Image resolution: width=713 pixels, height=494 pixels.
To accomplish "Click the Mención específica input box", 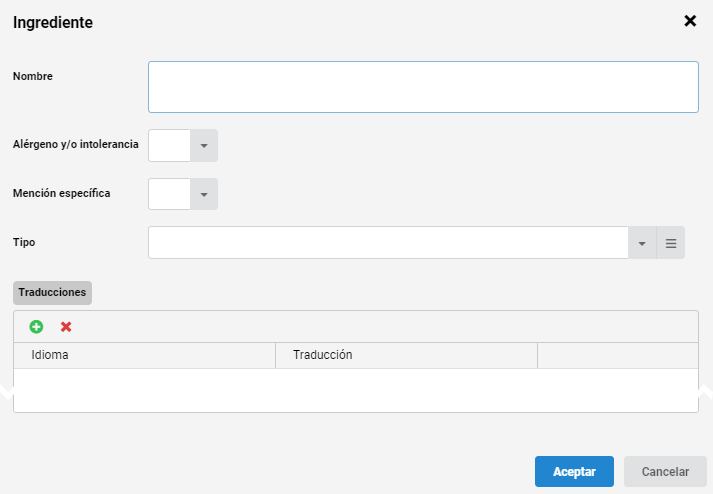I will pyautogui.click(x=169, y=194).
